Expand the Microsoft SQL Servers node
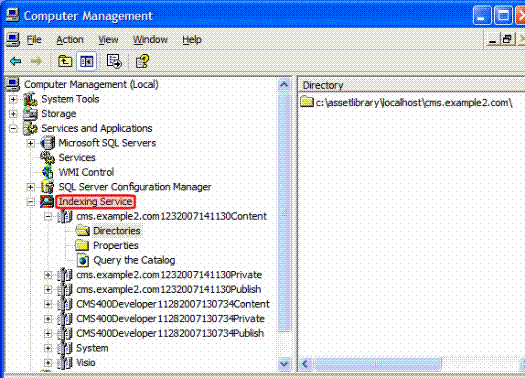 click(30, 143)
